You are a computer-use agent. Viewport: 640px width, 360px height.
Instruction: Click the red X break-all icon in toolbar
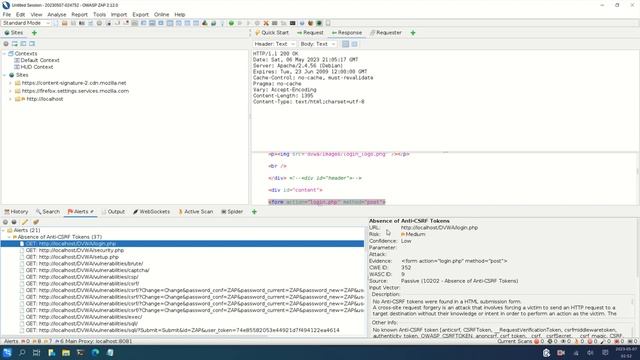[266, 23]
